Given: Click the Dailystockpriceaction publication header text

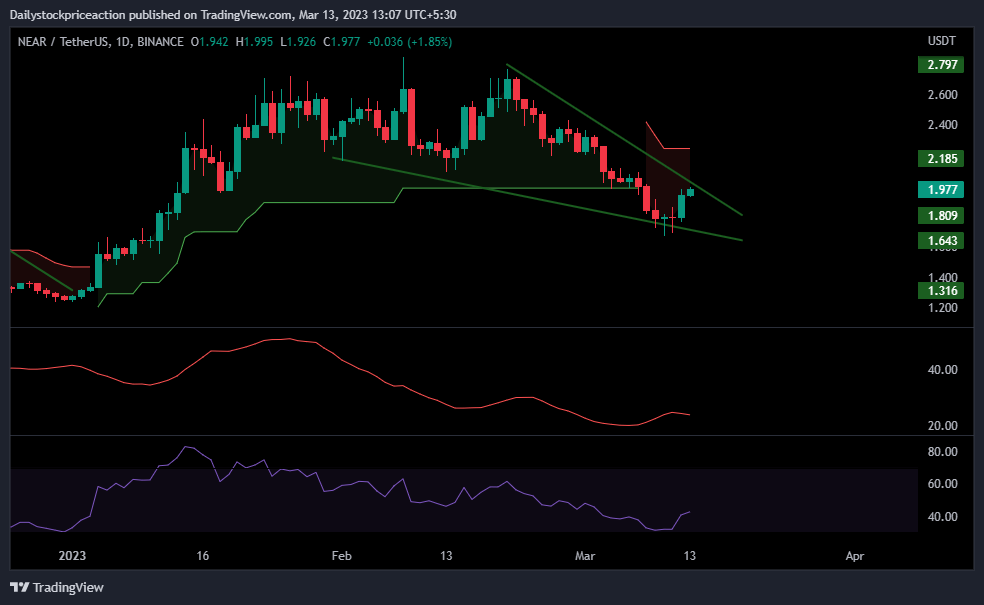Looking at the screenshot, I should (x=233, y=14).
